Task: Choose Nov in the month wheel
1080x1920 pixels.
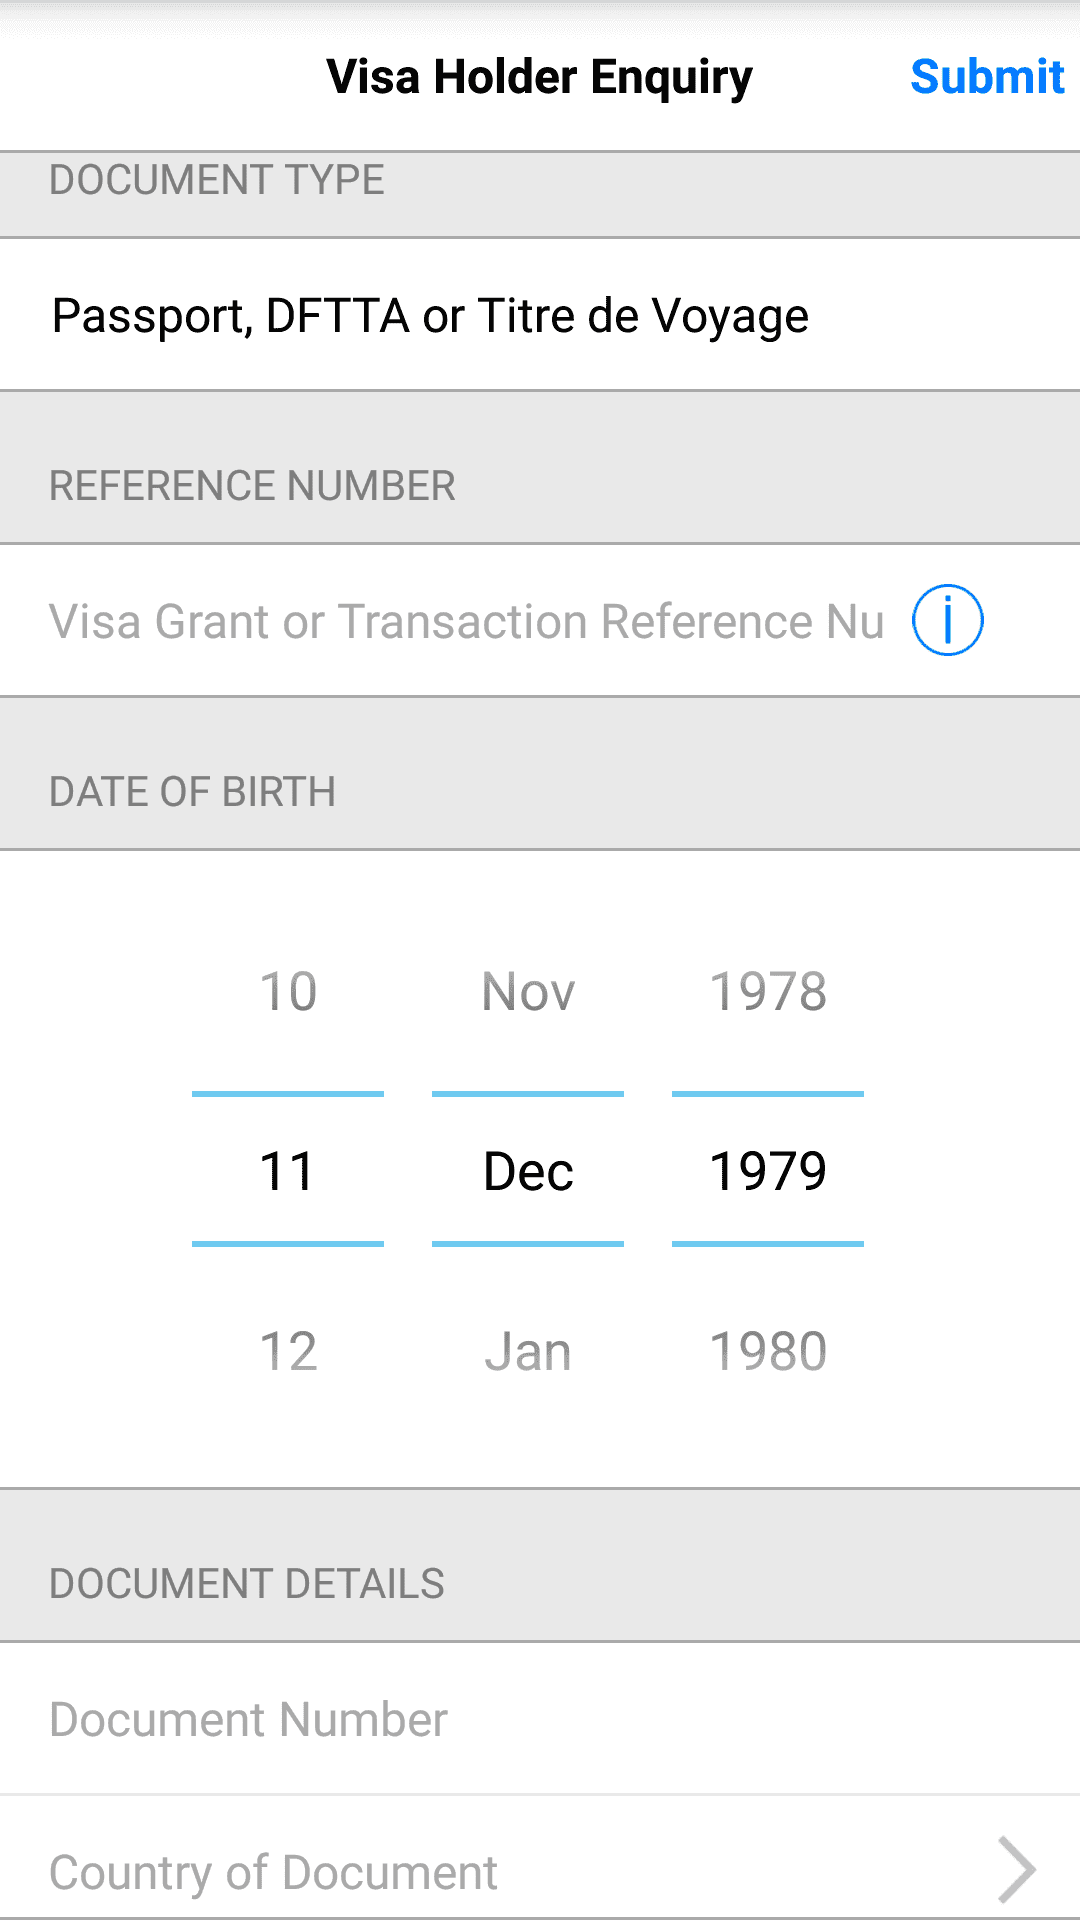Action: pyautogui.click(x=528, y=991)
